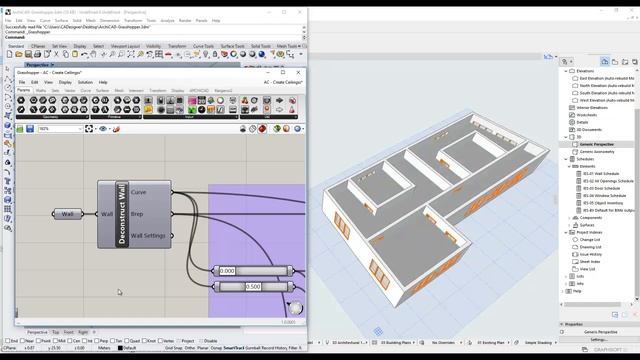Click New file icon in Rhino toolbar

pyautogui.click(x=9, y=54)
